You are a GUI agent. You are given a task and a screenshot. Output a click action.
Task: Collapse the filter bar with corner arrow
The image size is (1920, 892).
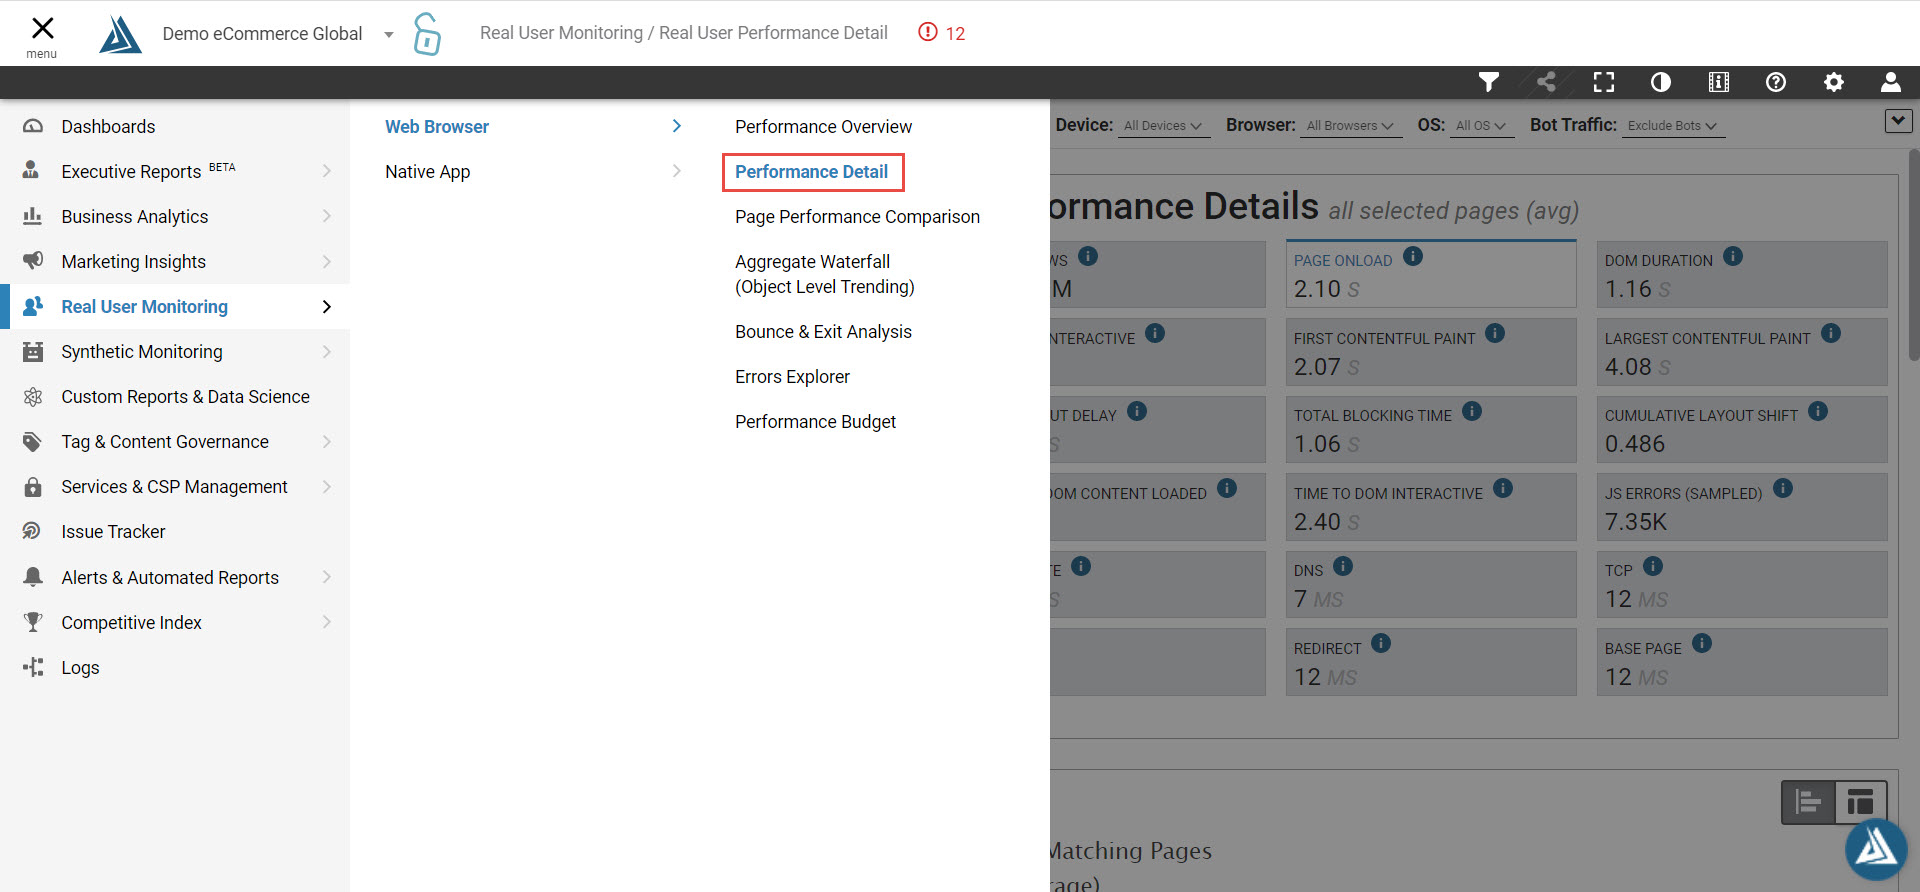pyautogui.click(x=1898, y=121)
